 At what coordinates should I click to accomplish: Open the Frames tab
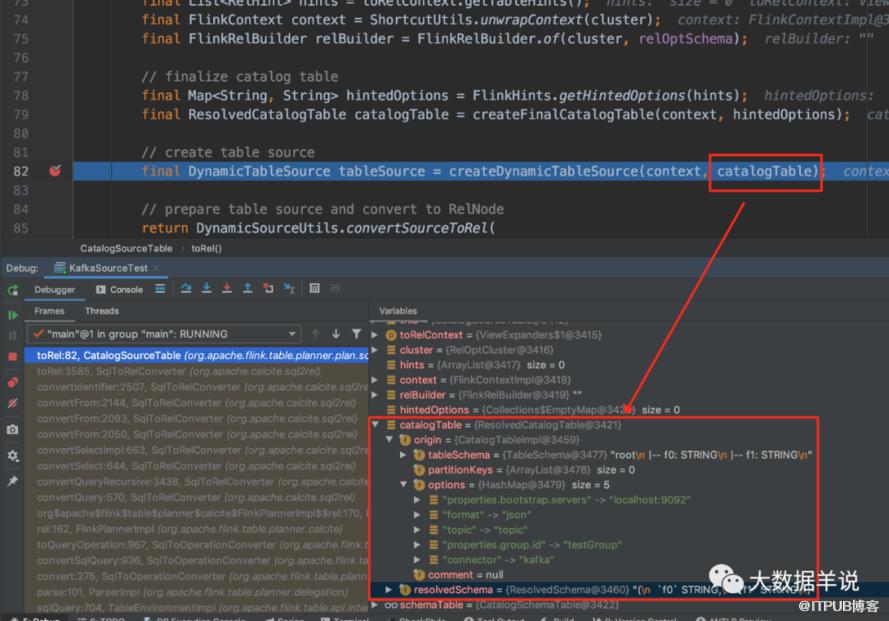click(x=49, y=311)
